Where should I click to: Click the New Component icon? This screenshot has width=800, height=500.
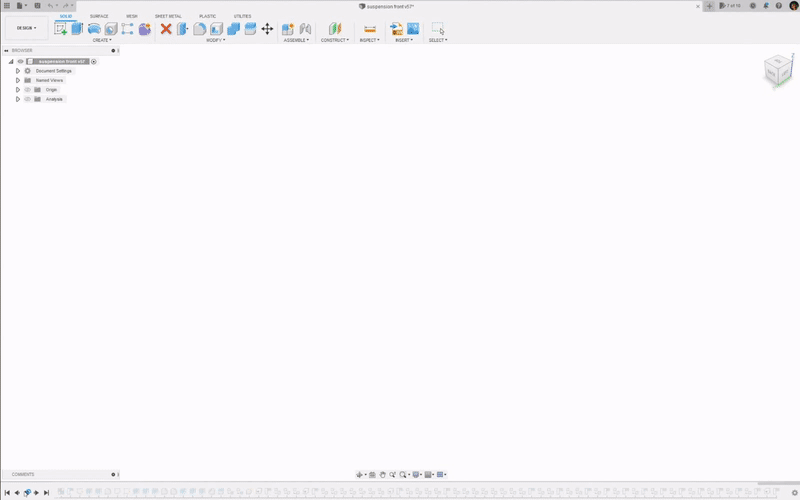(x=288, y=29)
